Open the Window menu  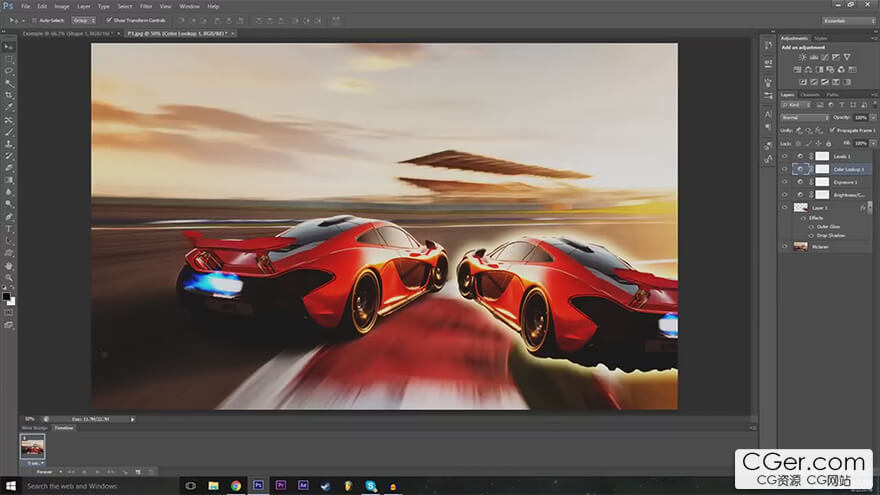tap(189, 6)
